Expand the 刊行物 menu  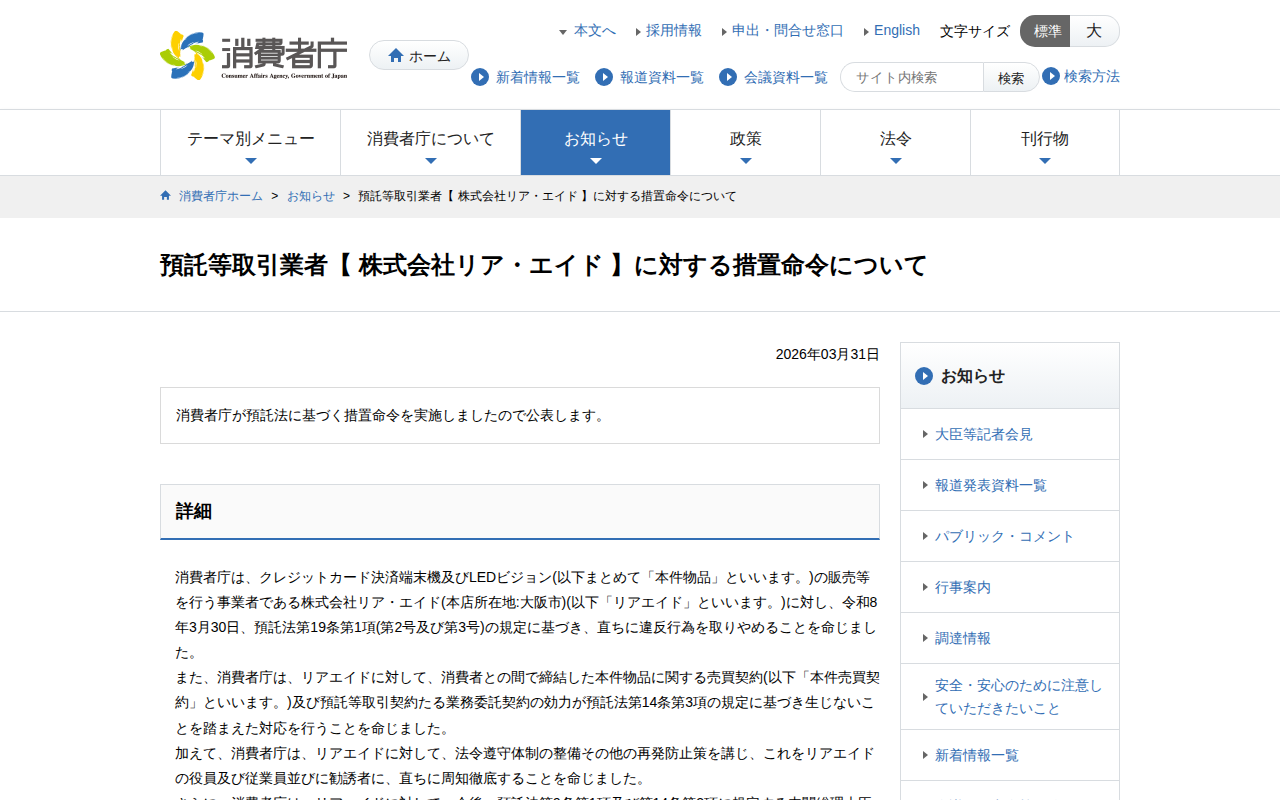[x=1045, y=143]
